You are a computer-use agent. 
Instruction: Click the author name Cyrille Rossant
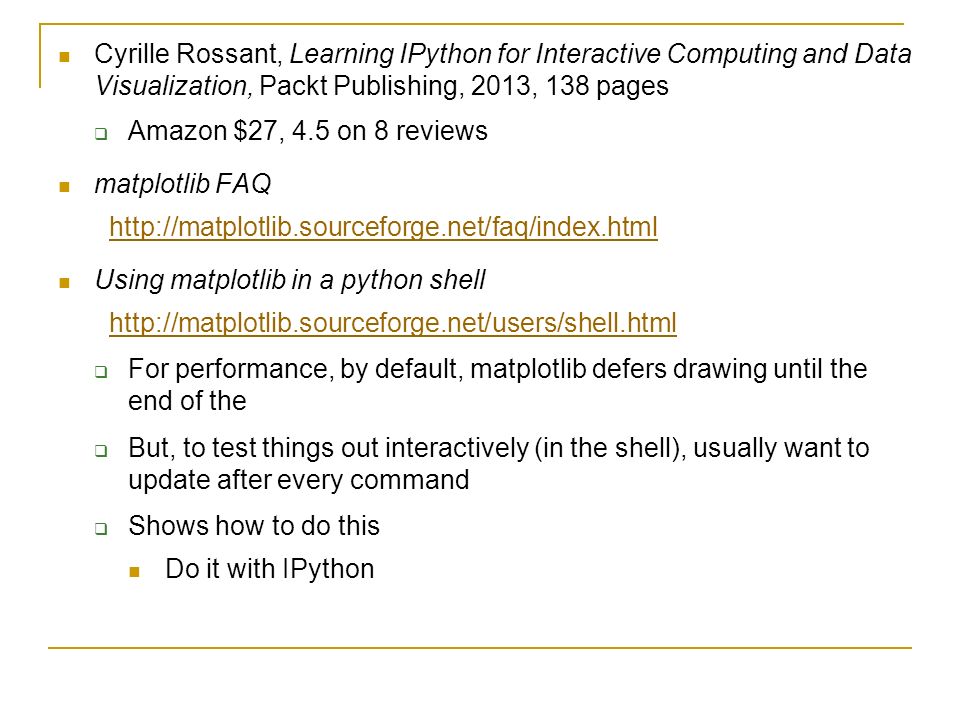(x=186, y=54)
